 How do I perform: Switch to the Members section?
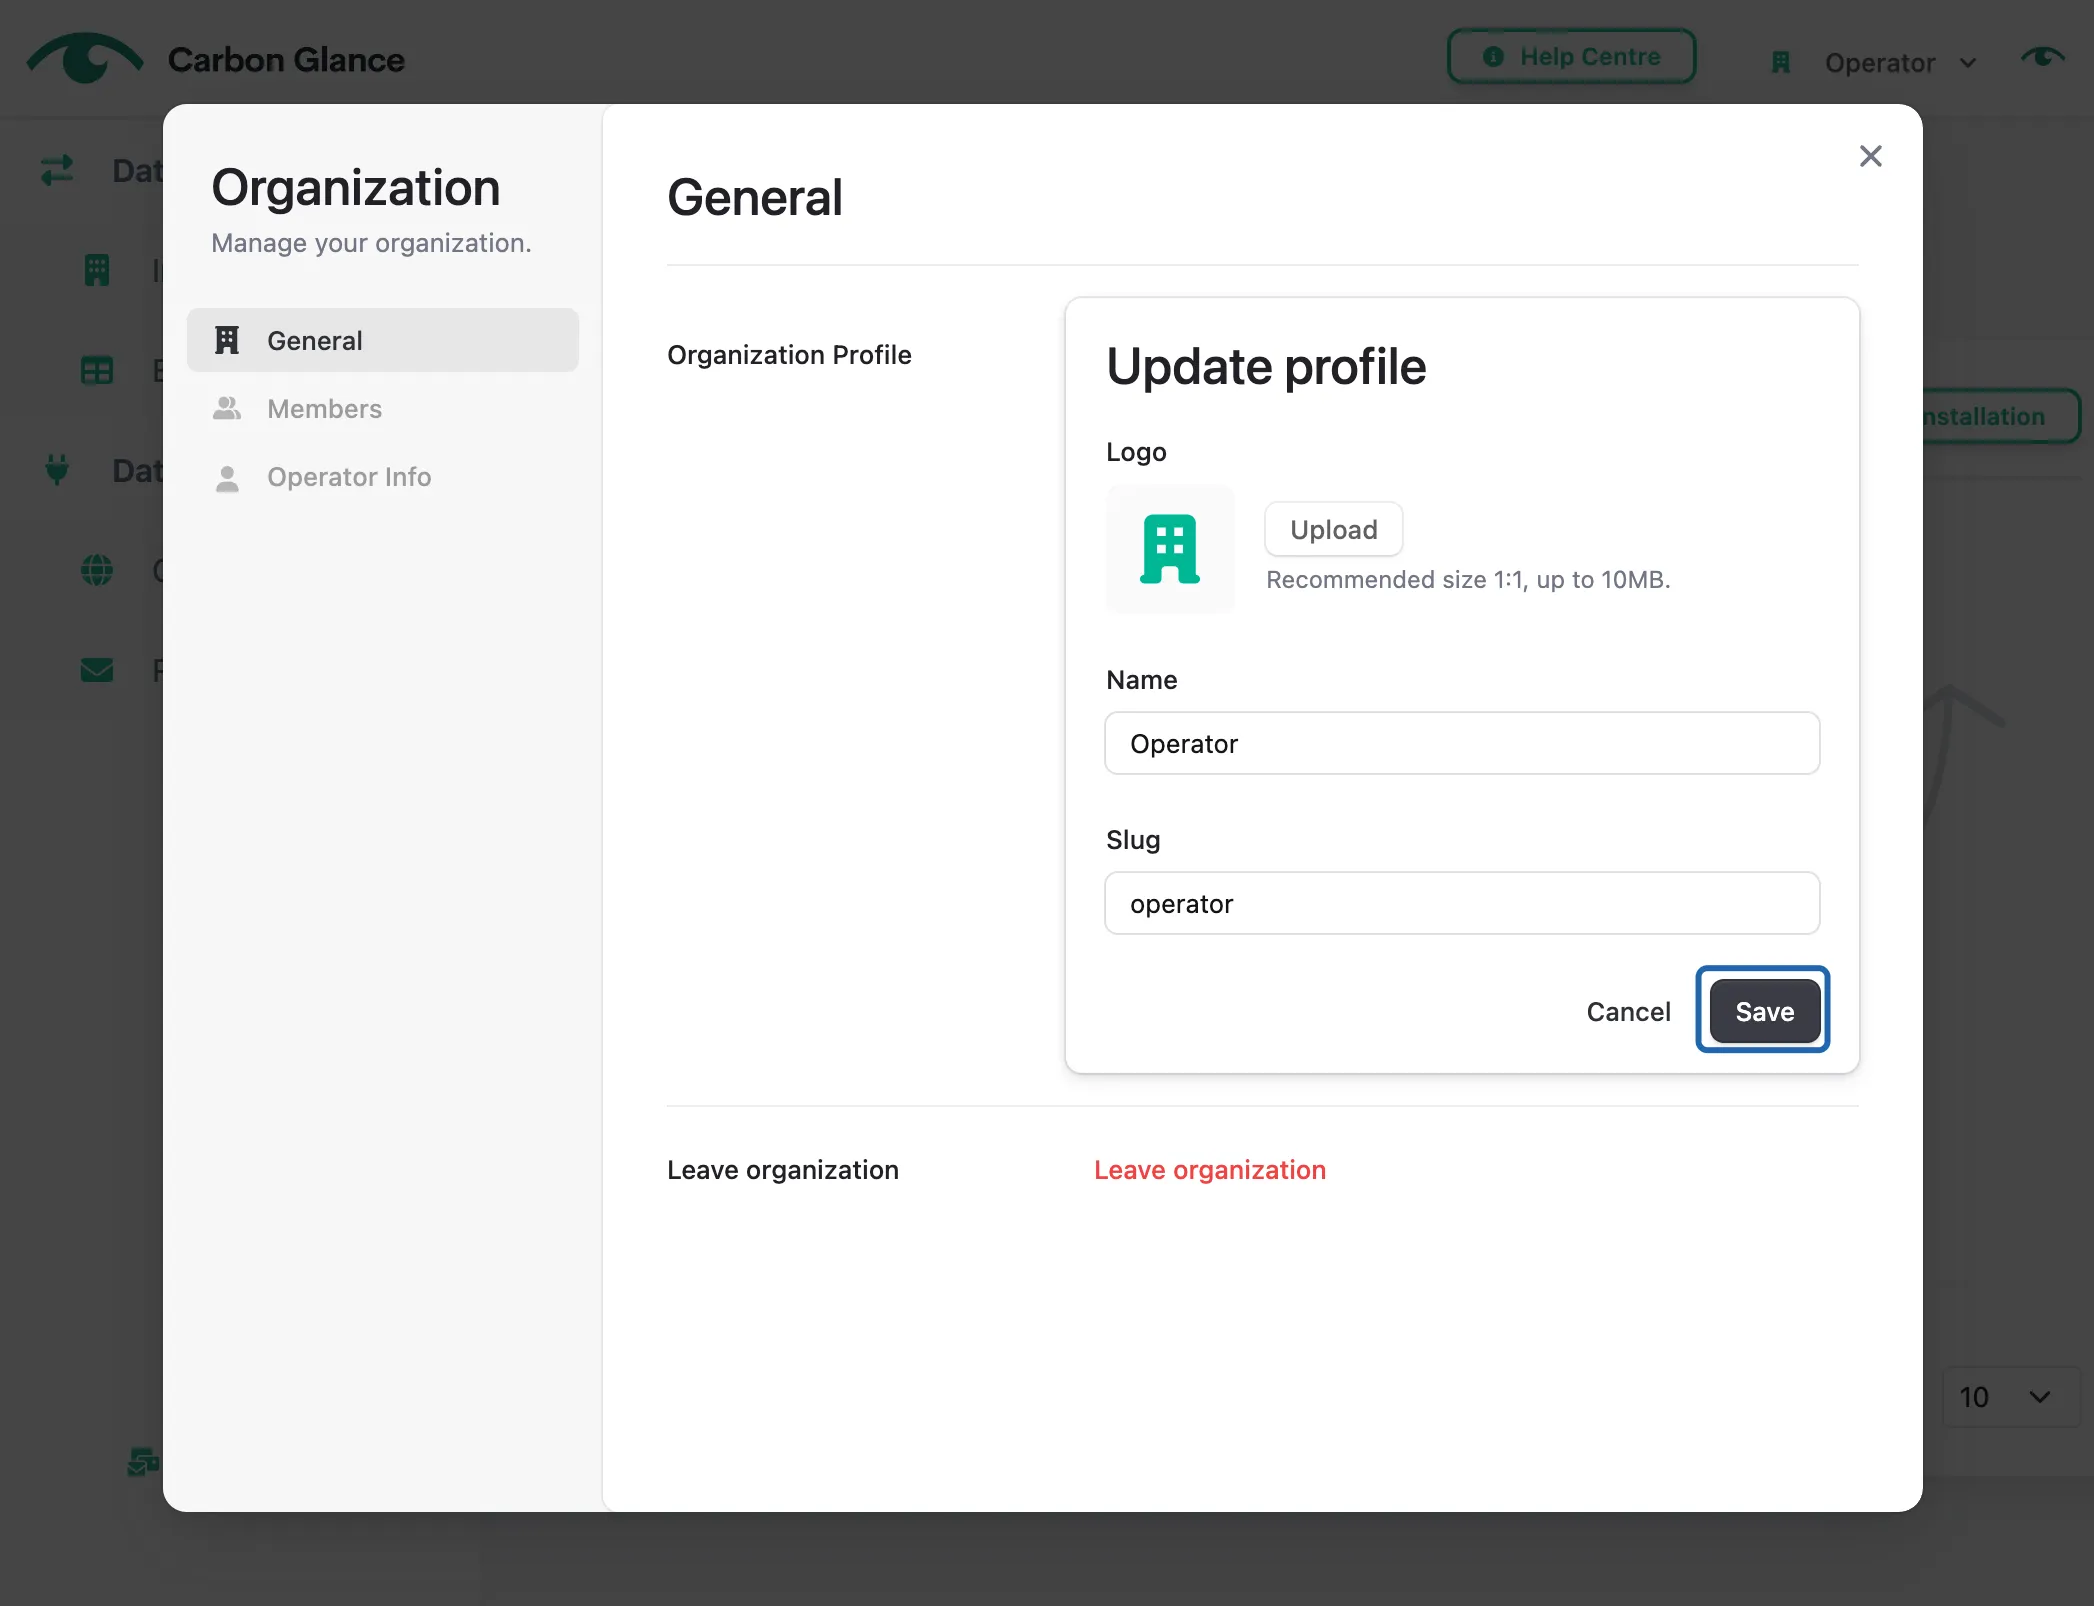click(383, 409)
